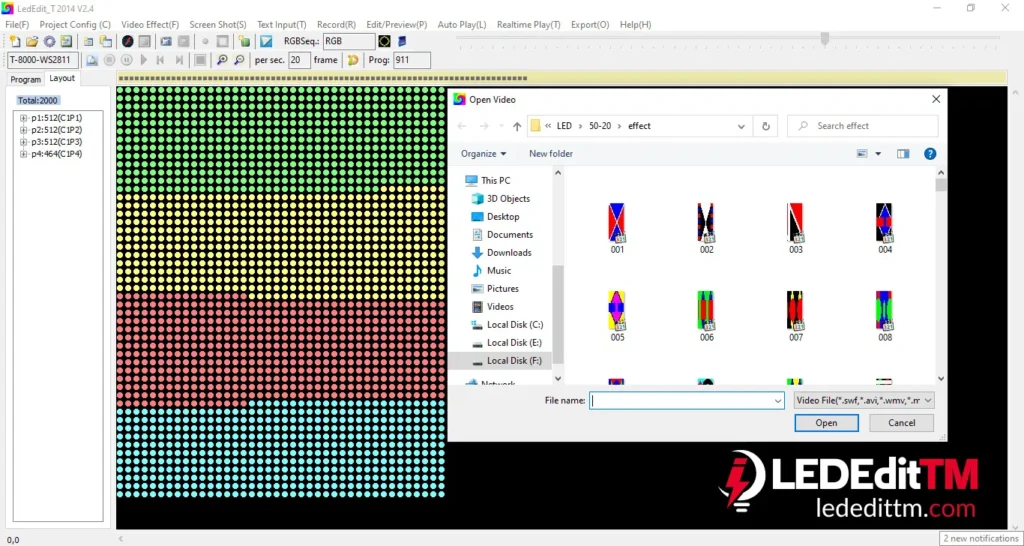Open the Video Effect(F) menu
The height and width of the screenshot is (546, 1024).
point(150,24)
